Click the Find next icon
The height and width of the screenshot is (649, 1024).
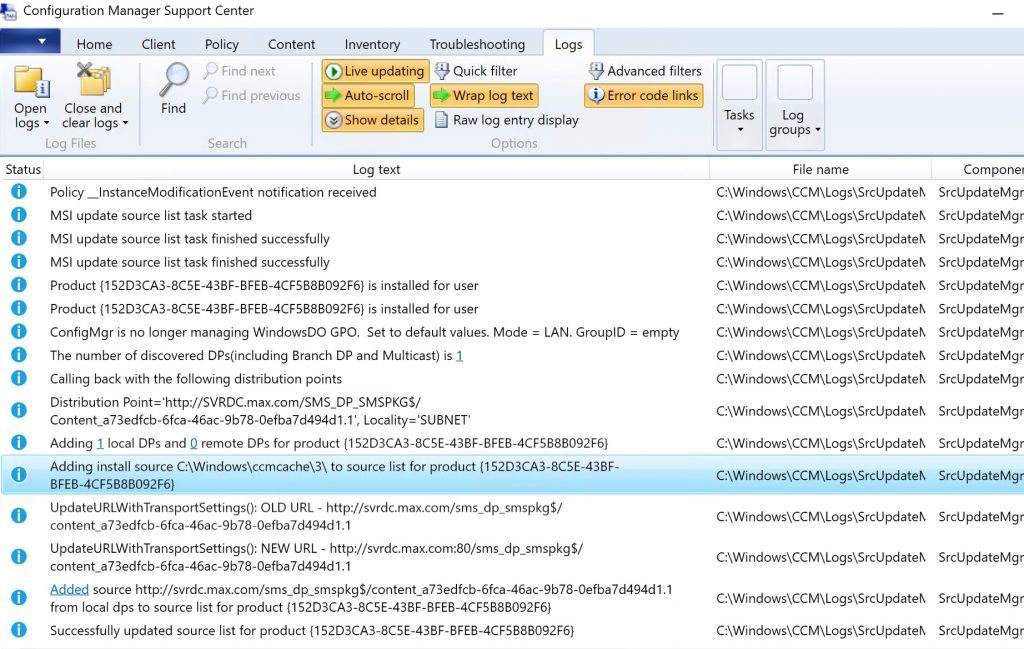213,70
